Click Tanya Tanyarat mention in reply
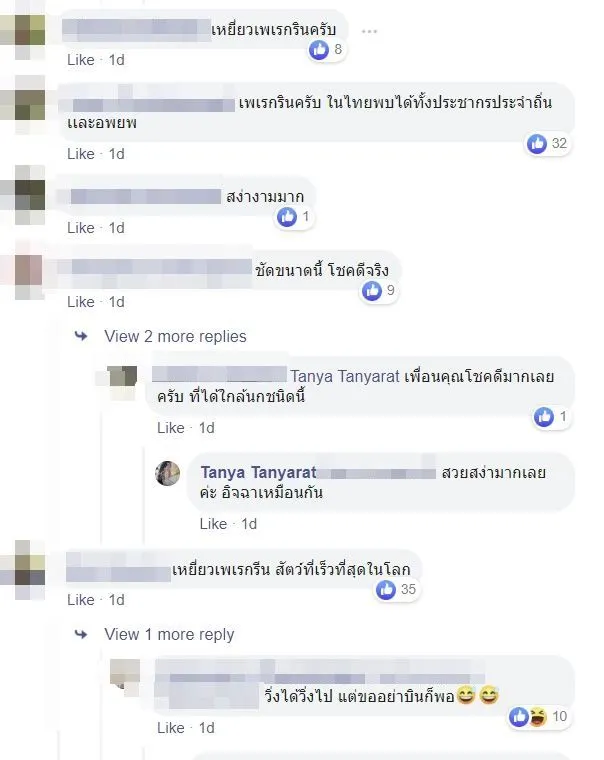The image size is (604, 760). point(345,377)
